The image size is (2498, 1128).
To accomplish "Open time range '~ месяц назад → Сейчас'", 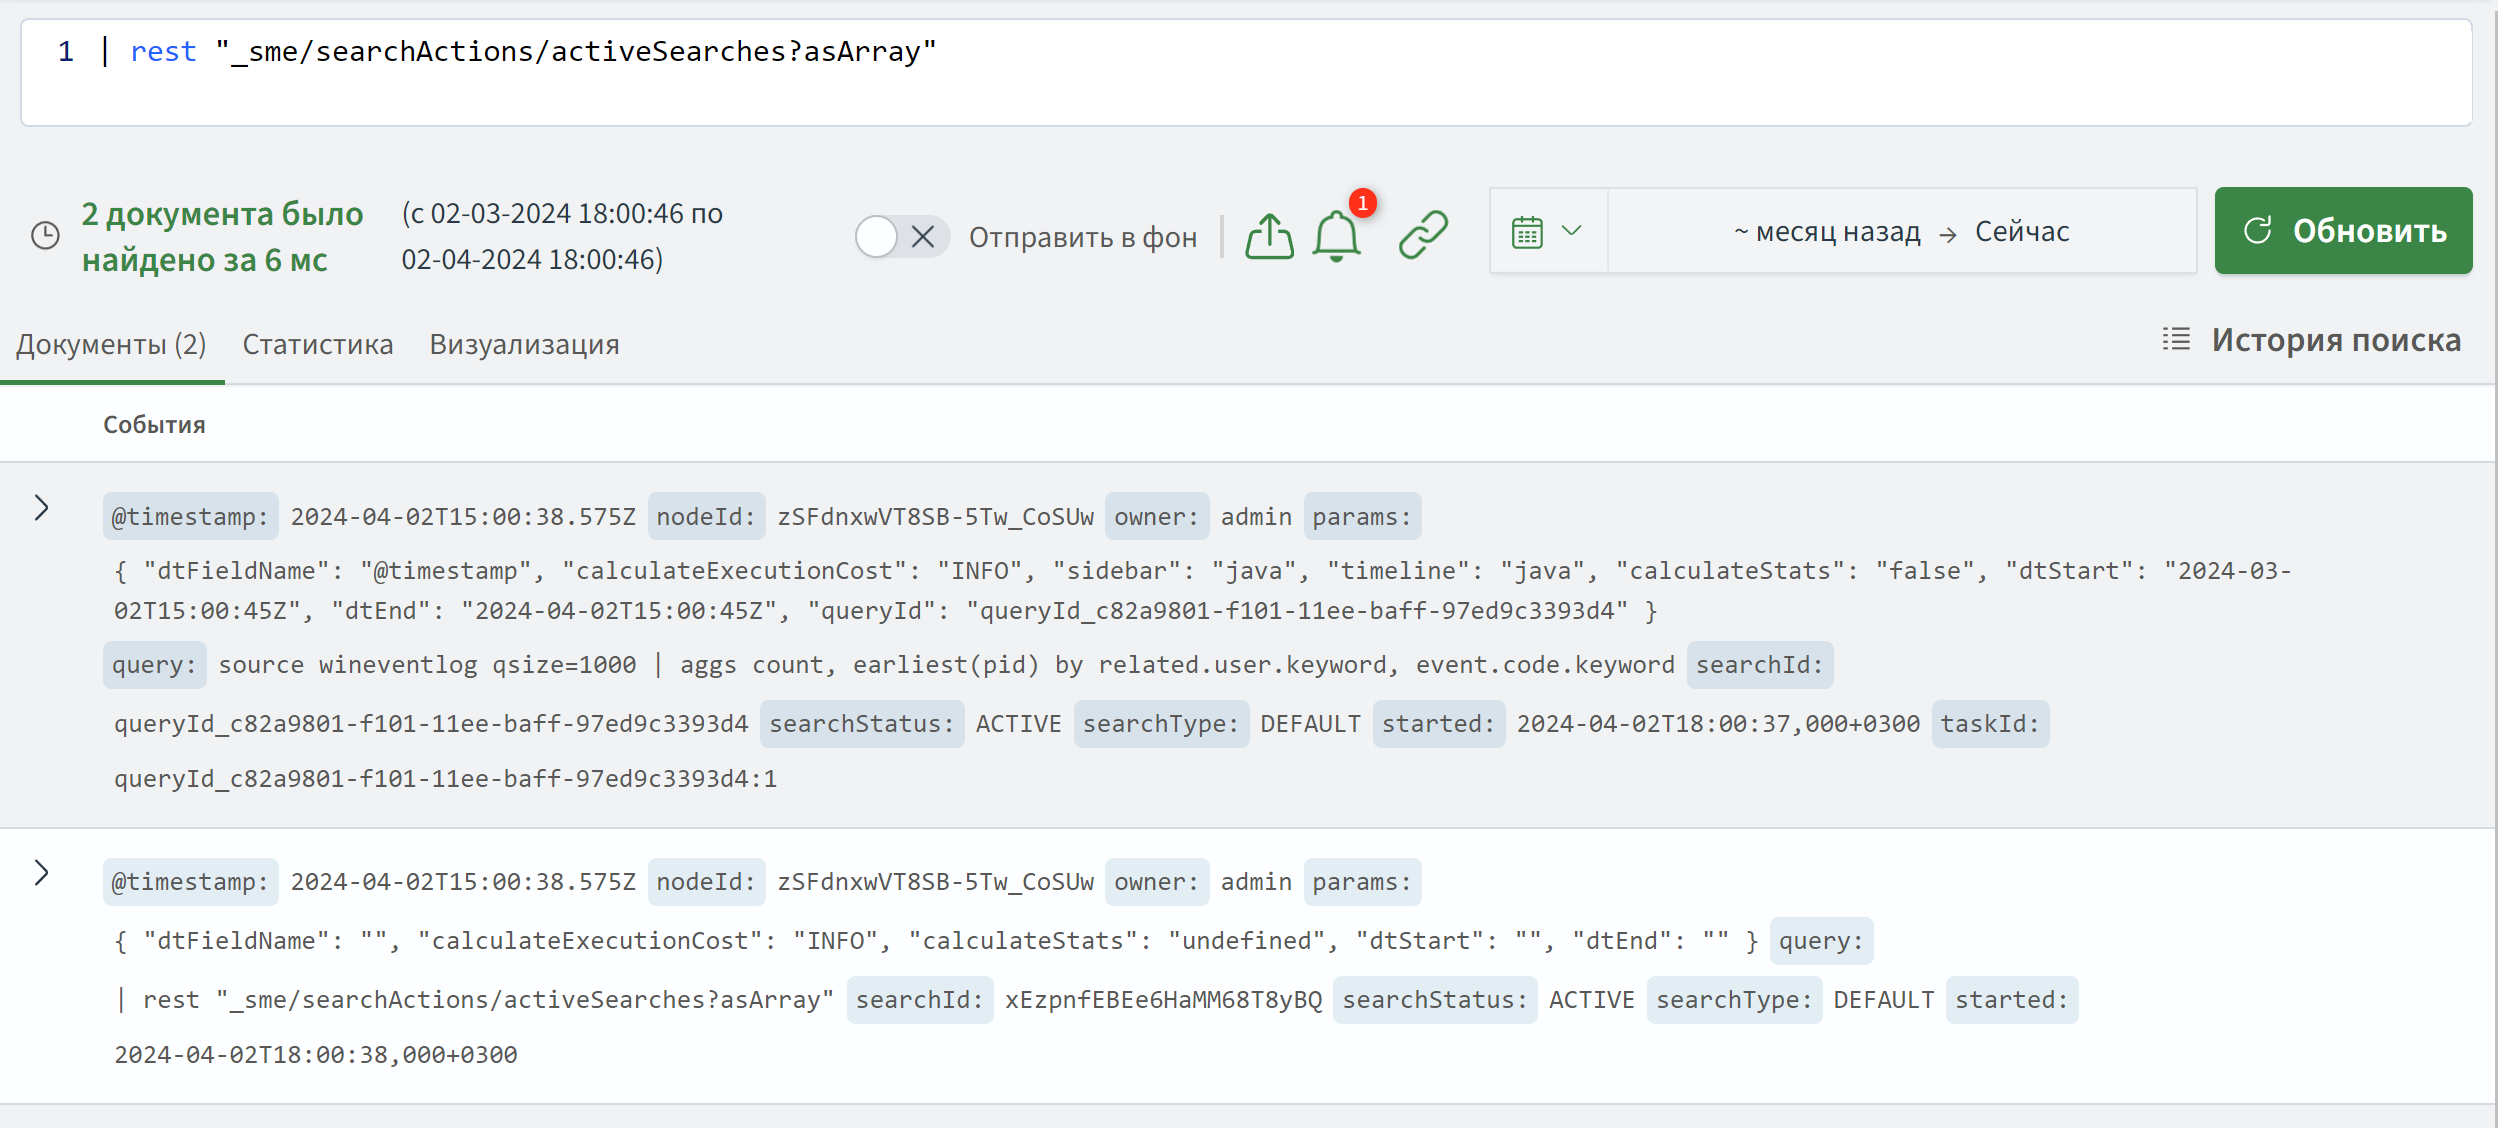I will tap(1901, 231).
